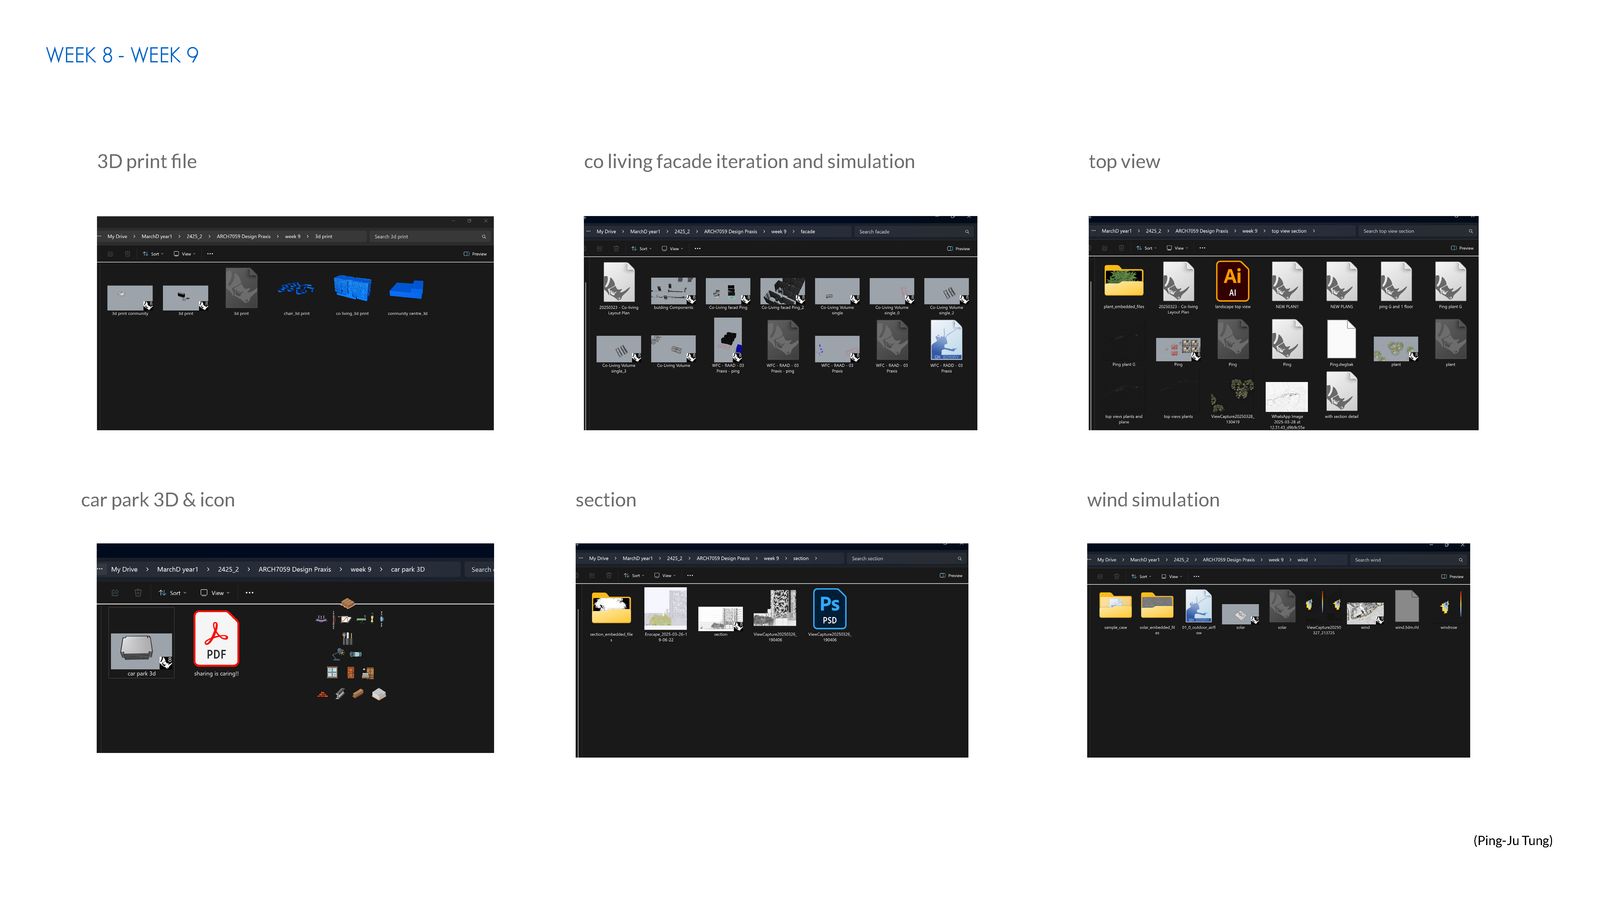This screenshot has height=900, width=1600.
Task: Click the 'Search top view section' field
Action: [1417, 231]
